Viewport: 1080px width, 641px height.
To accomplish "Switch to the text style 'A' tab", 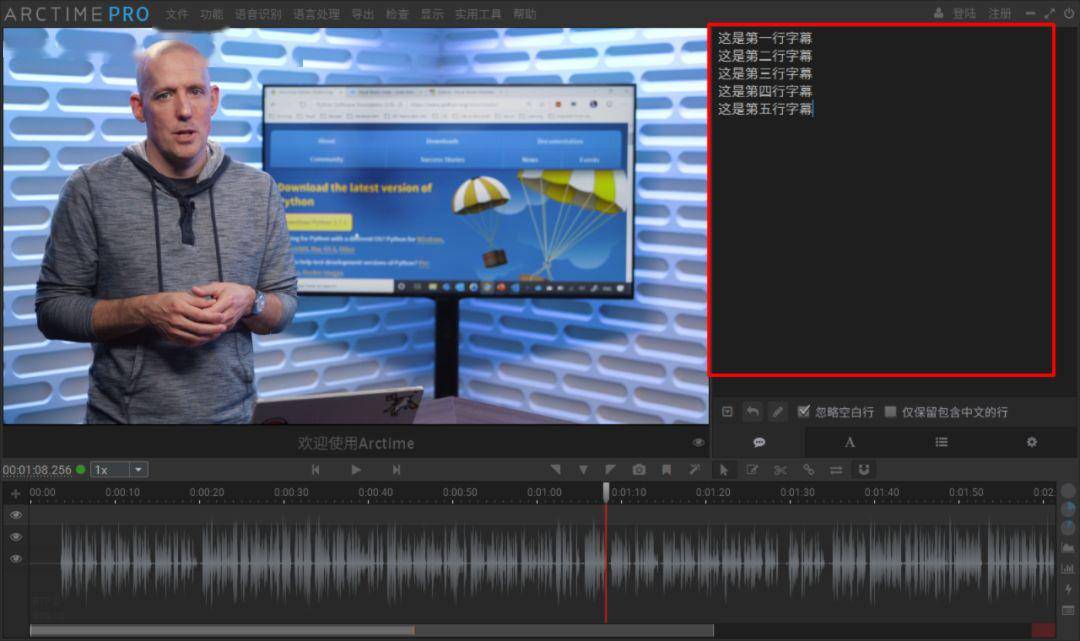I will click(850, 442).
